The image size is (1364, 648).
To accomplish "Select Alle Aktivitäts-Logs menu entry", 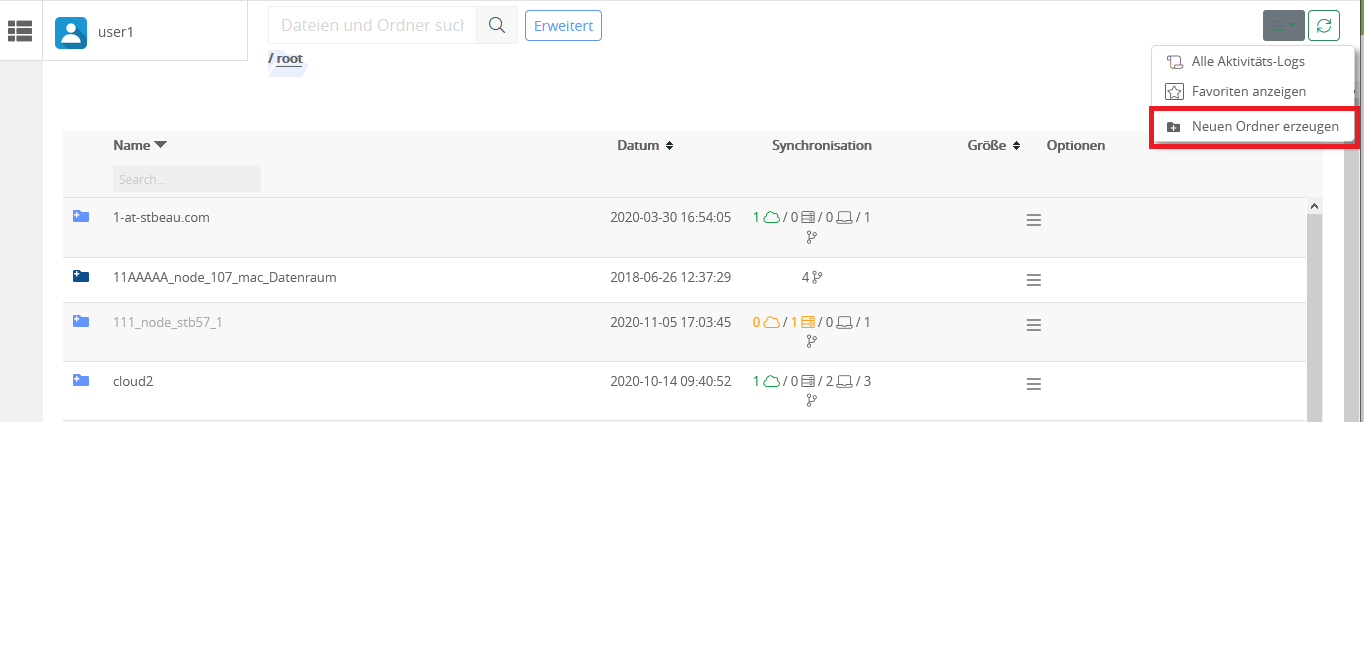I will (x=1248, y=61).
